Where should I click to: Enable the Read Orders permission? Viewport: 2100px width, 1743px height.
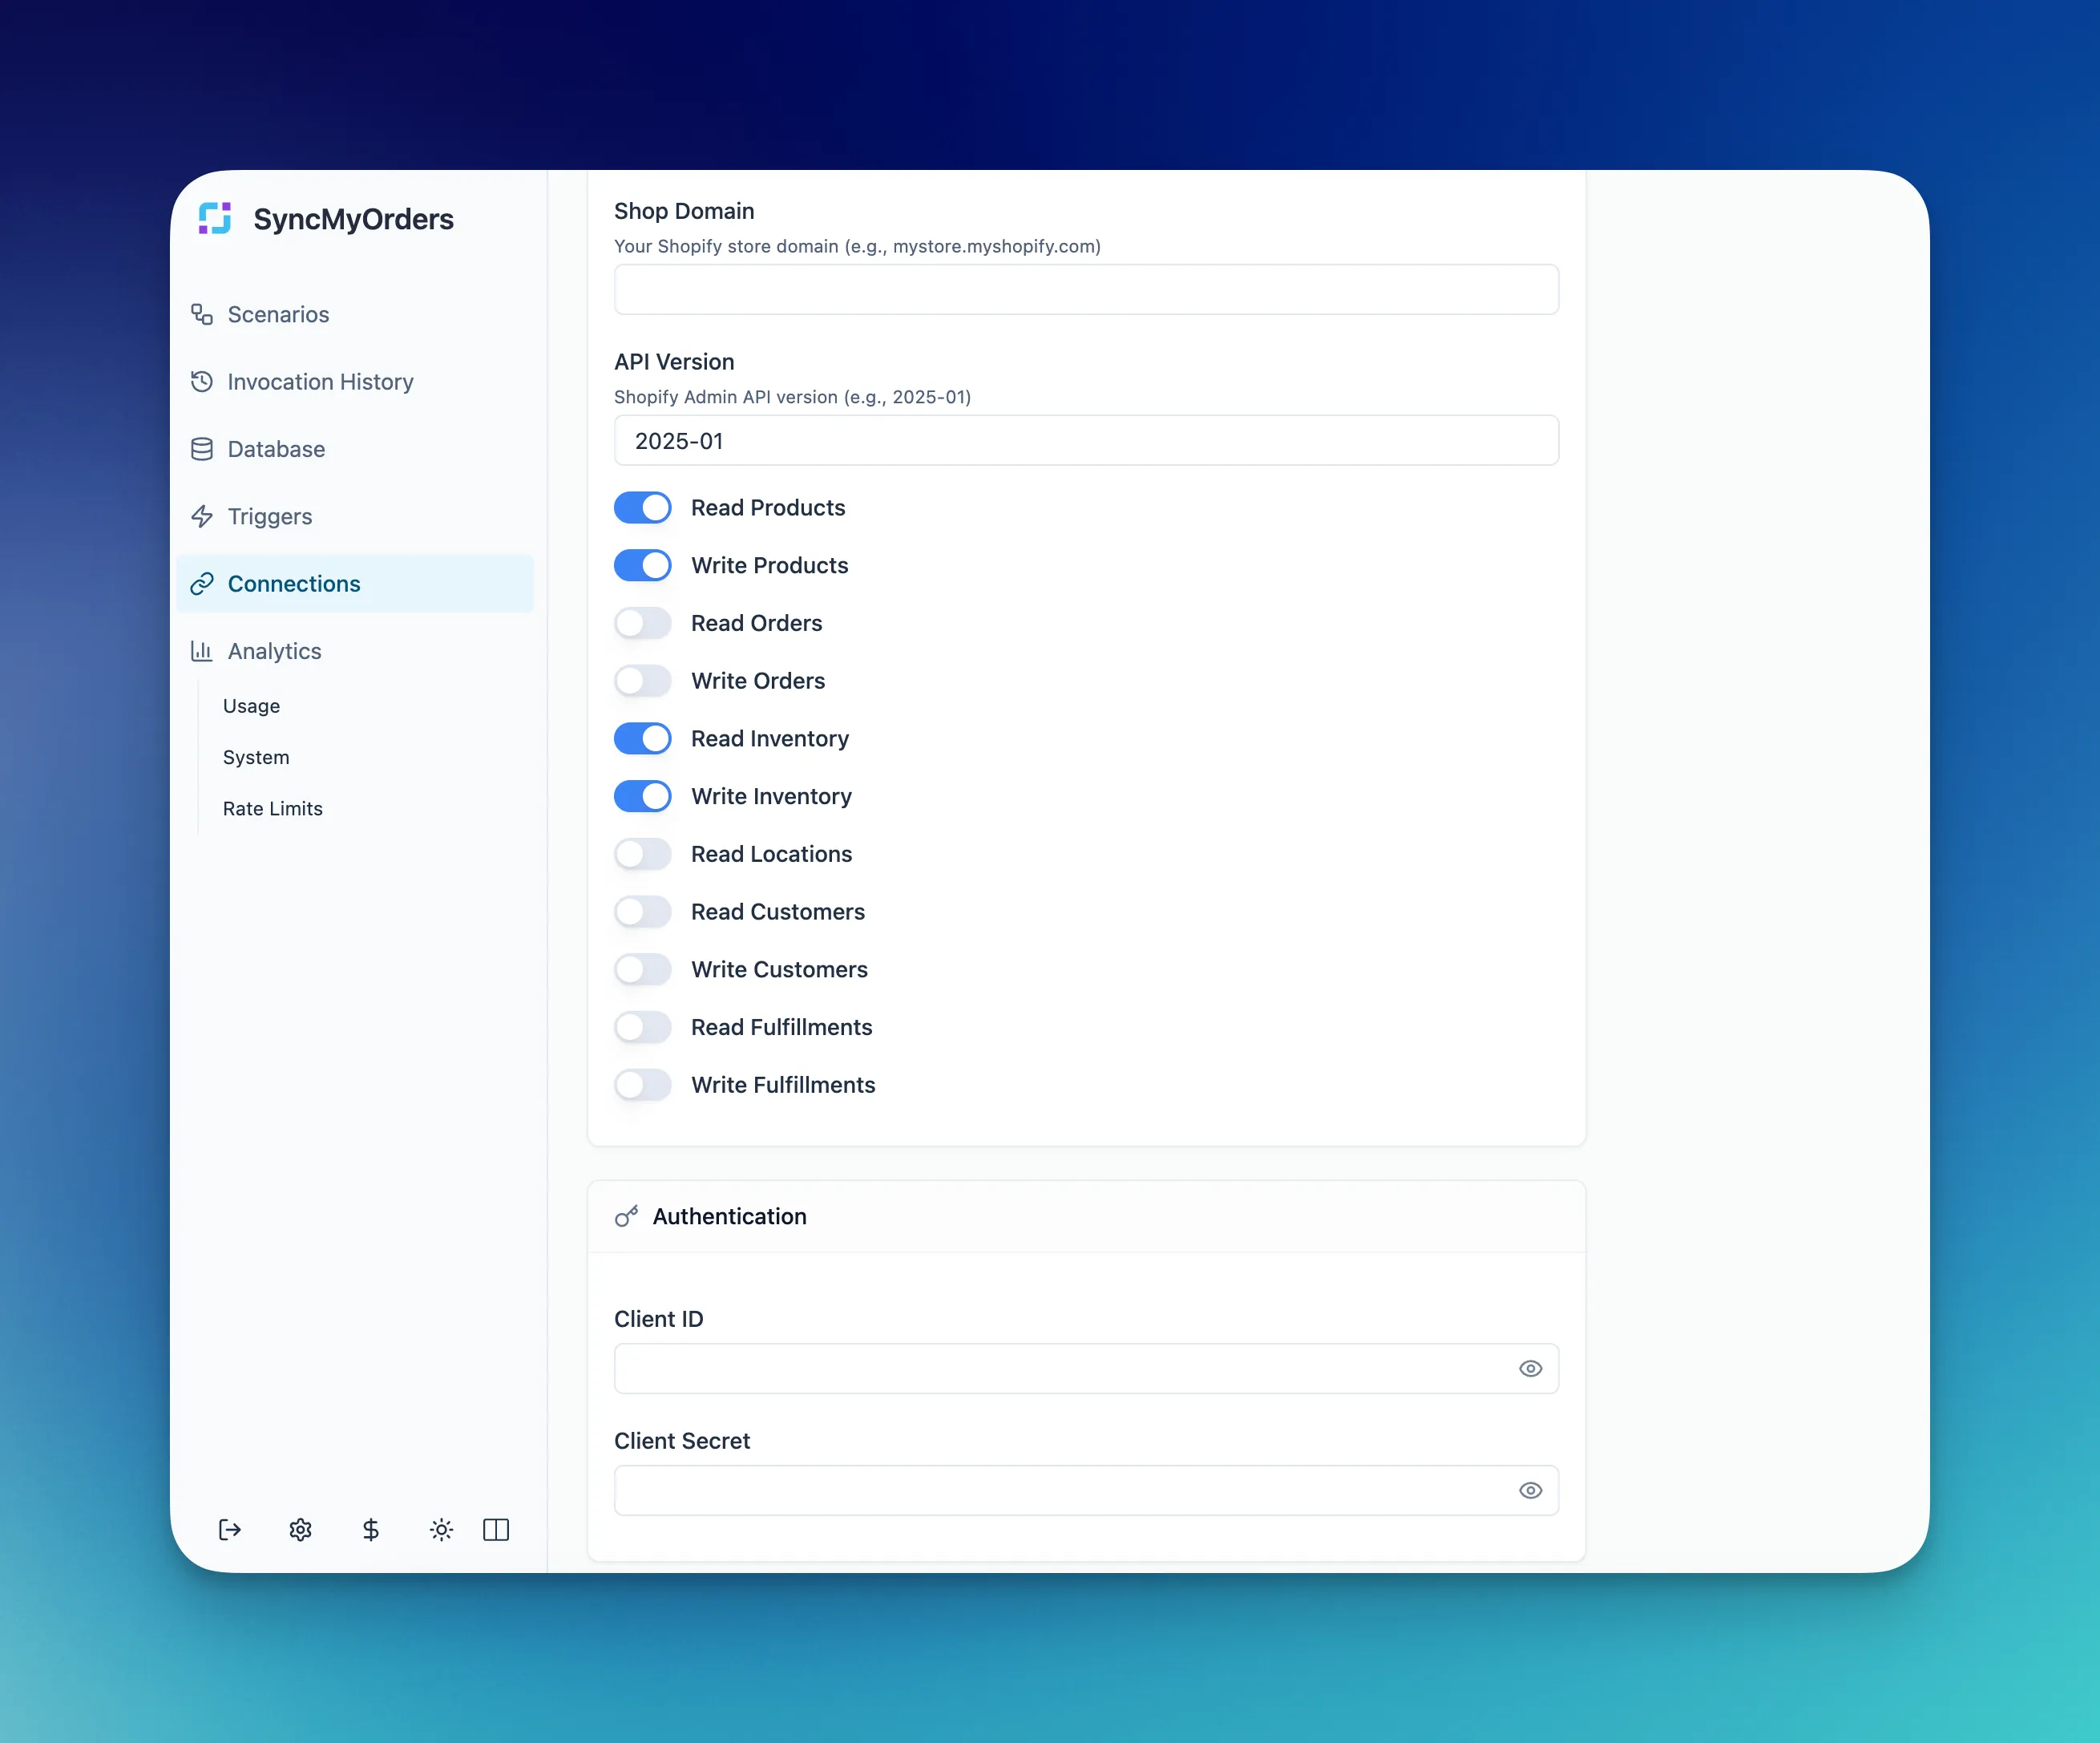coord(642,623)
